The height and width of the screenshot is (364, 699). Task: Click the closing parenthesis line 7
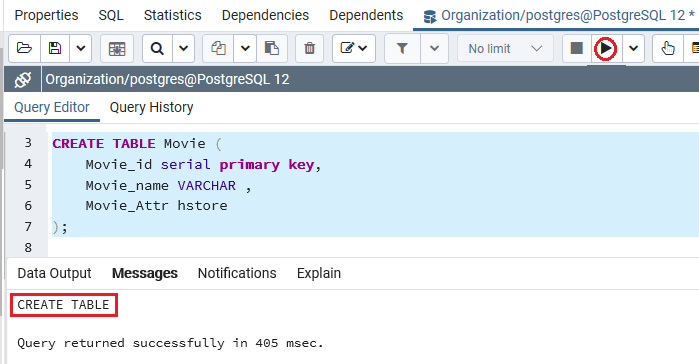coord(60,227)
